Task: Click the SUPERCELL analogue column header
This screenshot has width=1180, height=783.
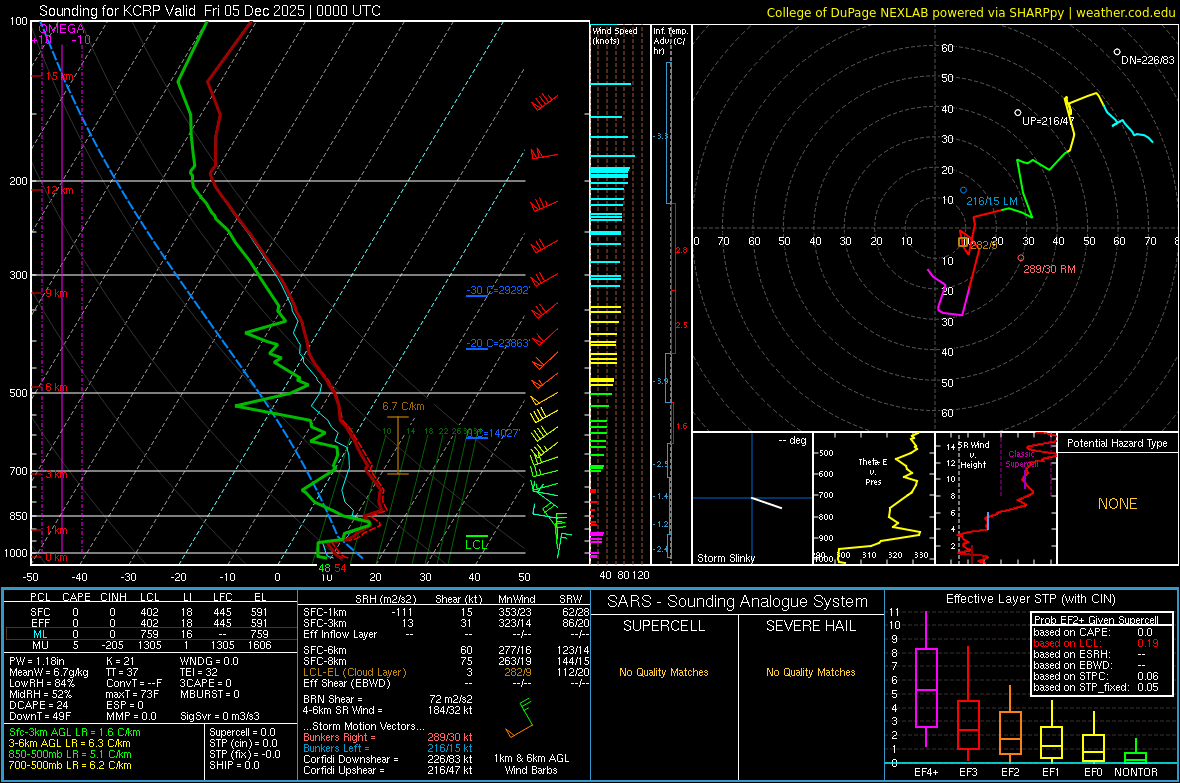Action: tap(664, 626)
